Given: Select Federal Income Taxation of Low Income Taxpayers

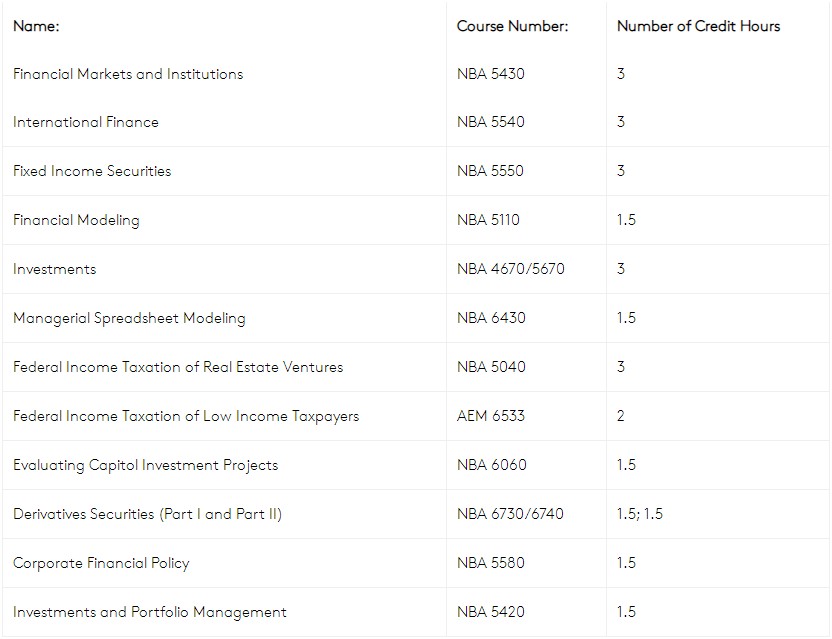Looking at the screenshot, I should coord(186,417).
